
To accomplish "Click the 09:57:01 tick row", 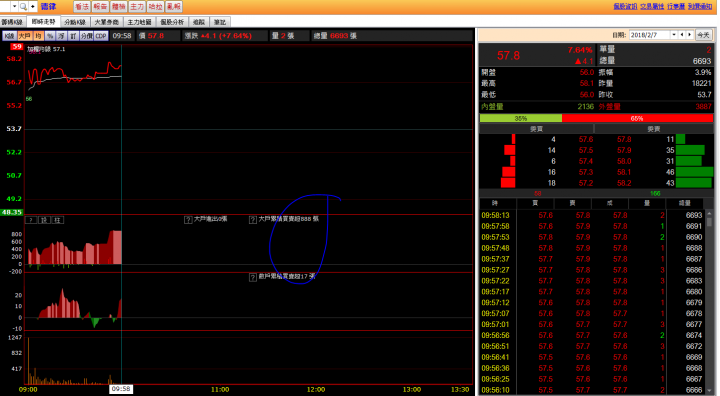I will click(592, 324).
